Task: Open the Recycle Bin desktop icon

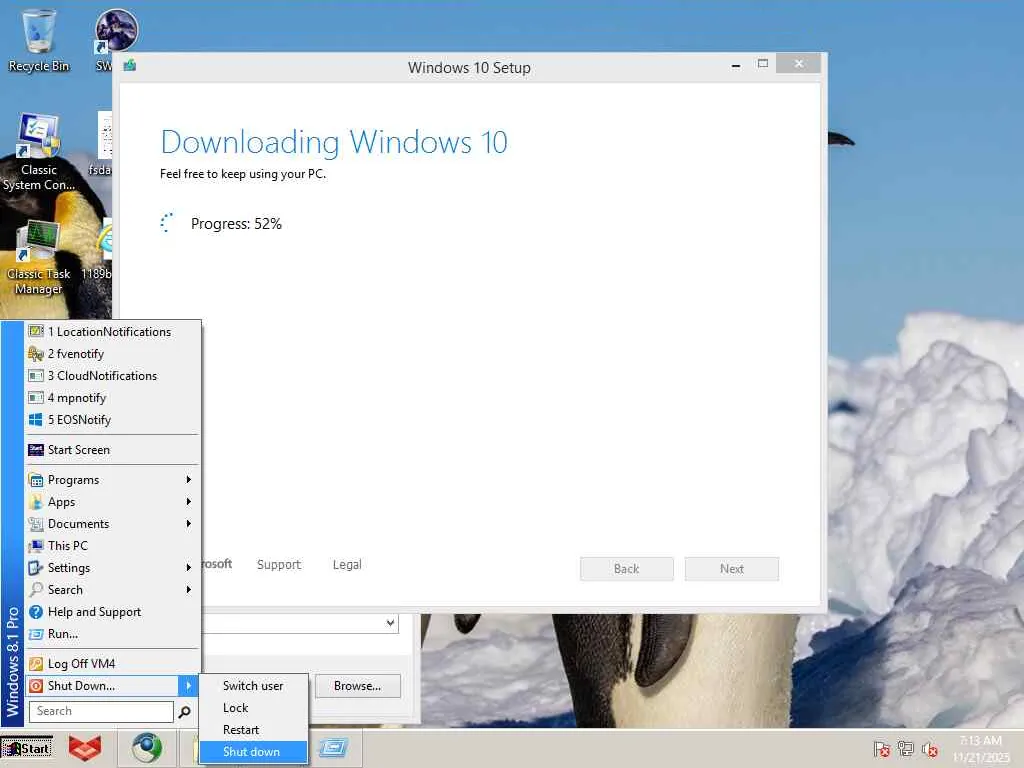Action: 39,40
